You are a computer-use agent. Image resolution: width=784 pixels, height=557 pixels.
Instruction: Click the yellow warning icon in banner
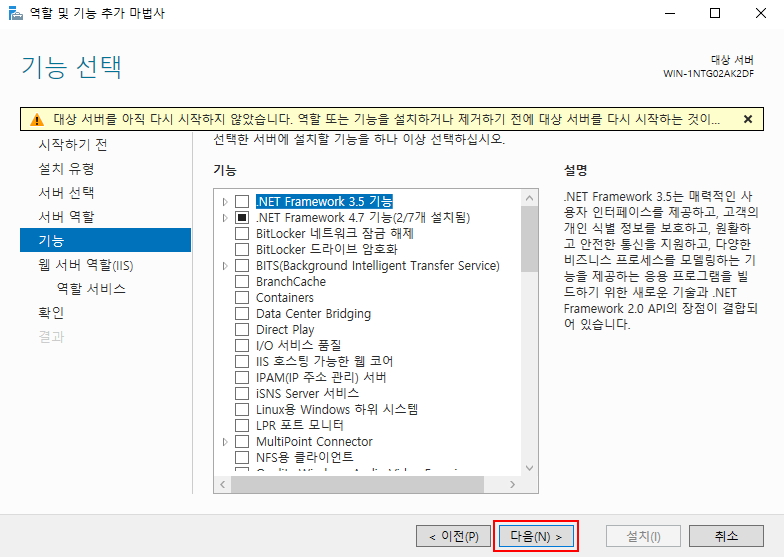(x=36, y=119)
